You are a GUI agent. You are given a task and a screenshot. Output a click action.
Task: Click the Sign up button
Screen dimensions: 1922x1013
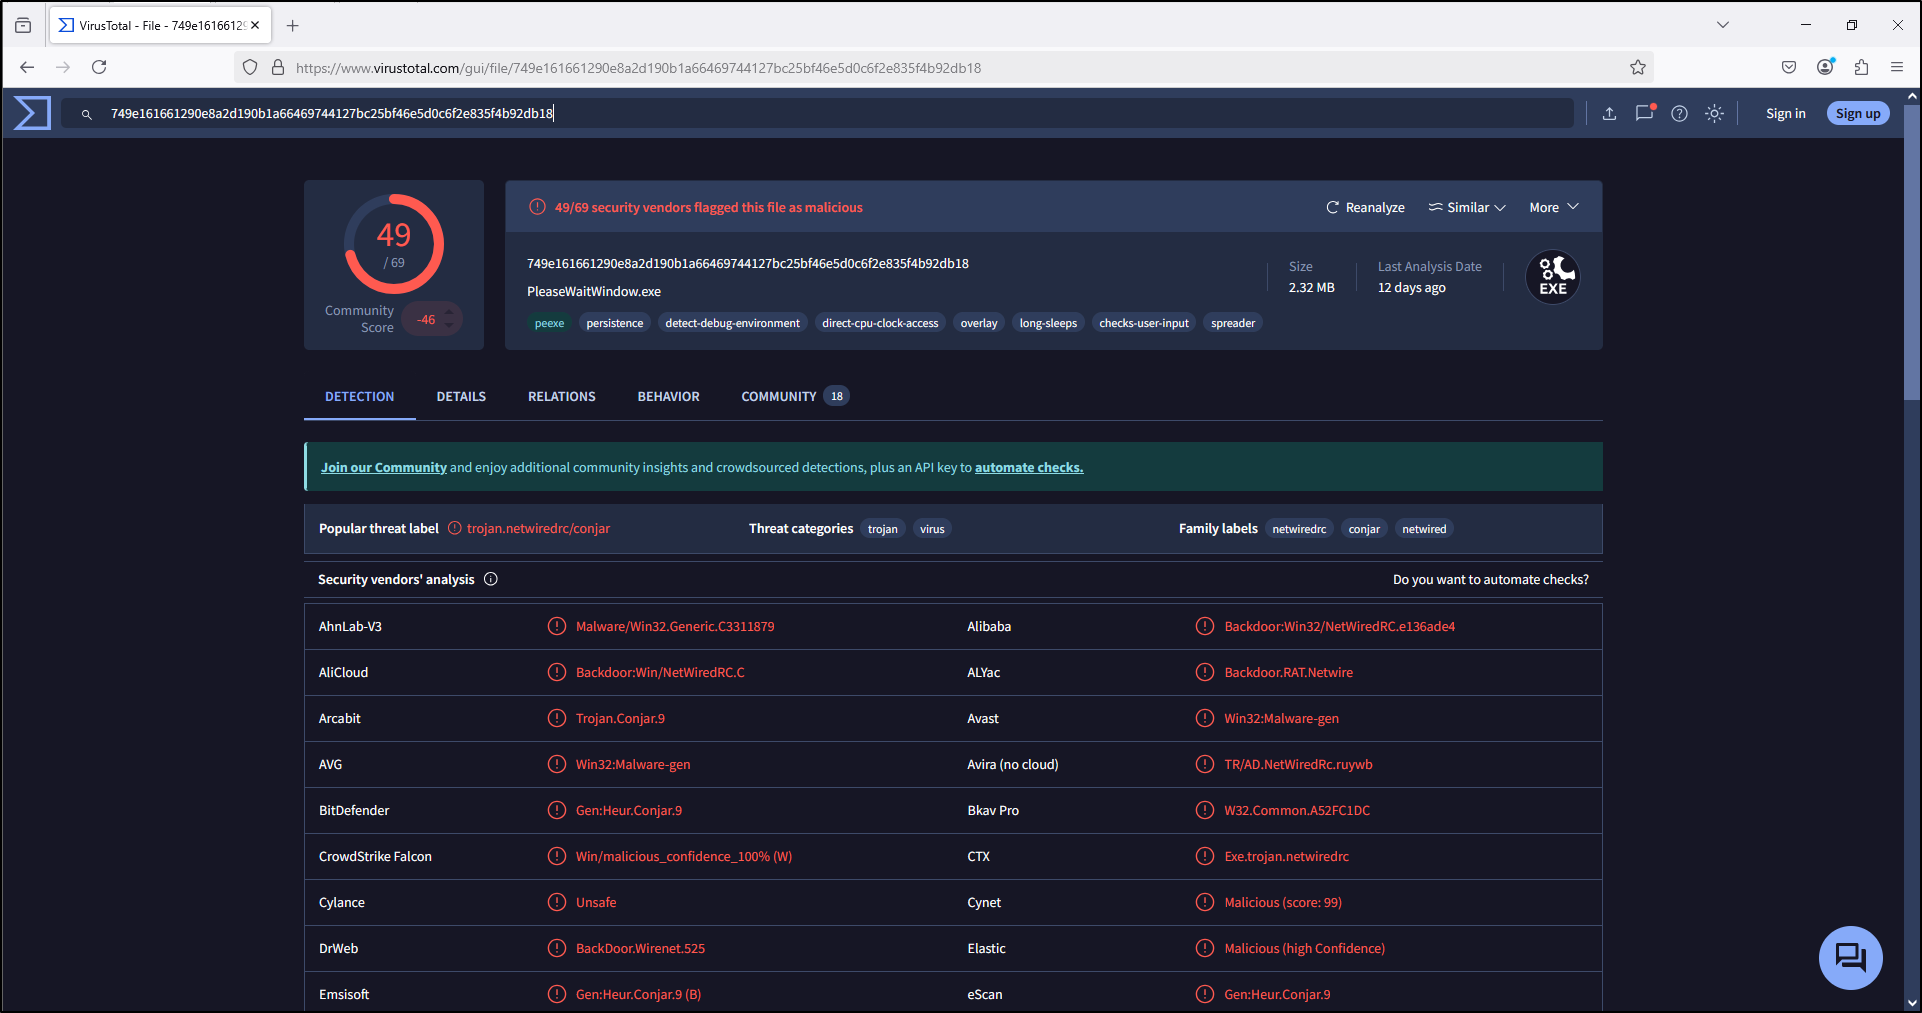[x=1858, y=114]
